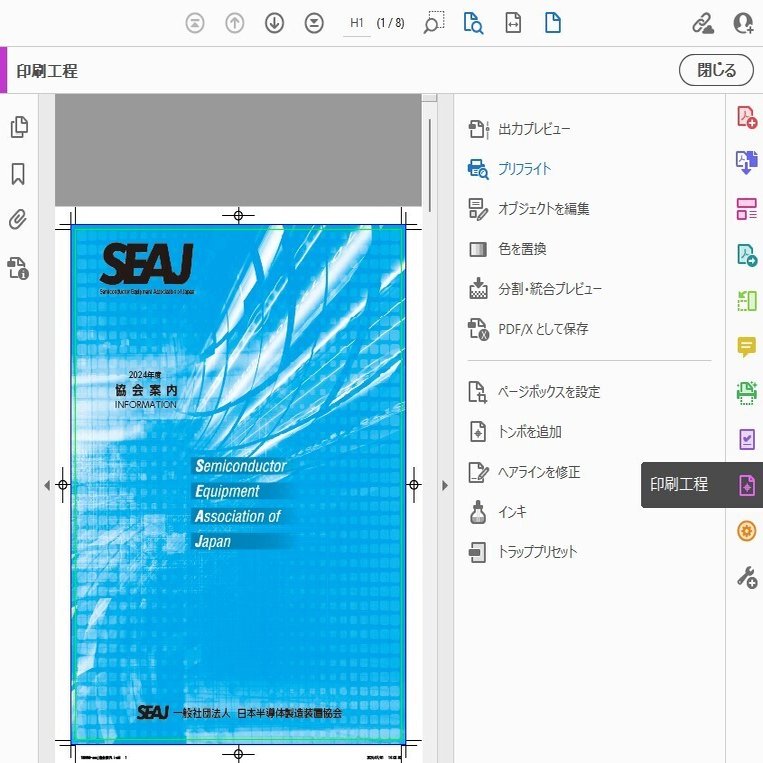Fit one full page view icon
This screenshot has width=763, height=763.
[x=553, y=23]
